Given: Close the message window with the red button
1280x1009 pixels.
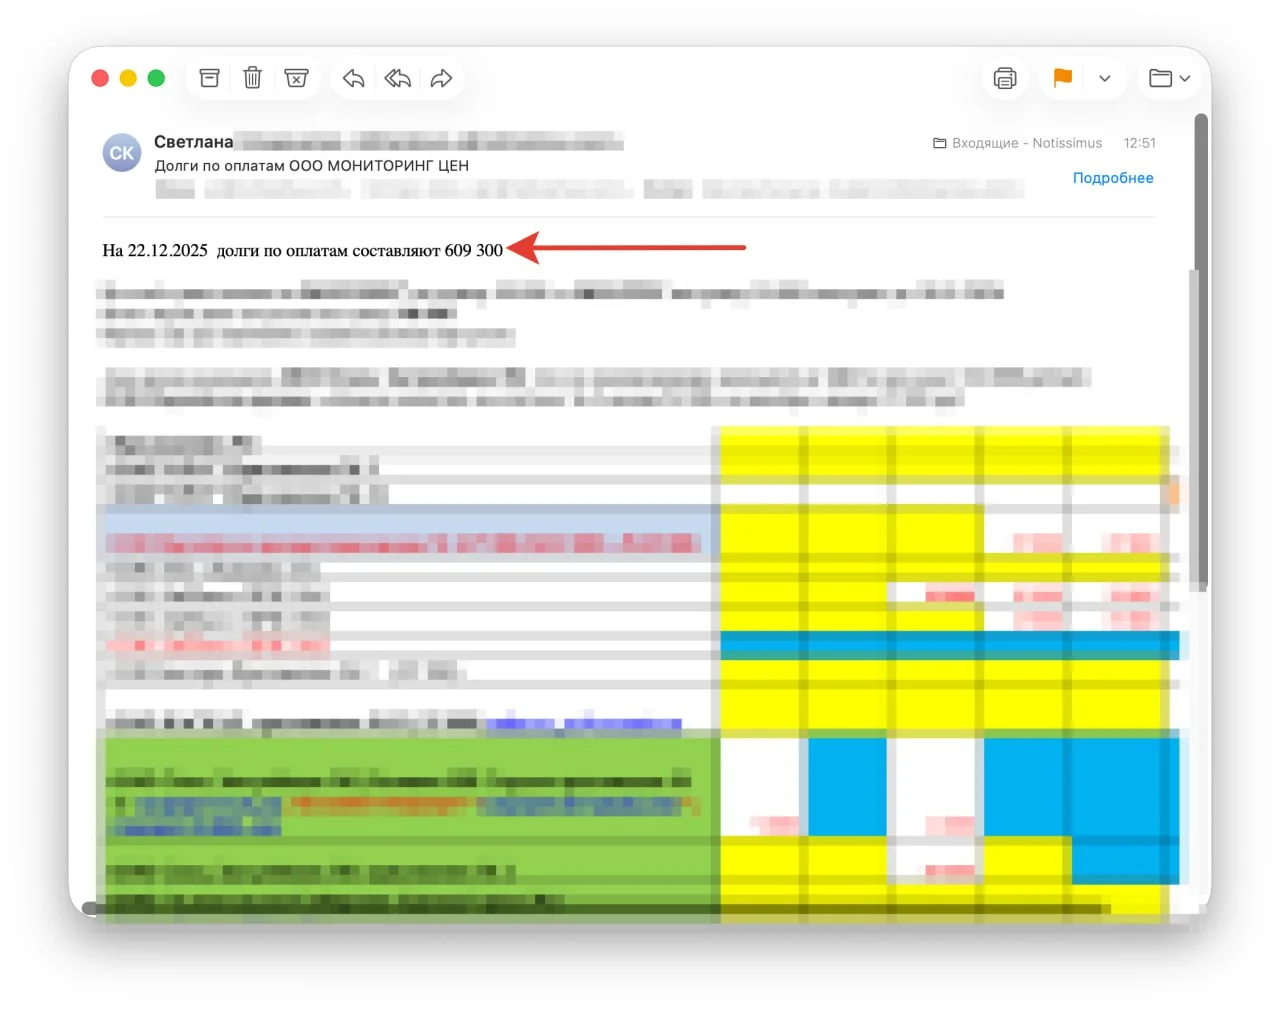Looking at the screenshot, I should 100,78.
